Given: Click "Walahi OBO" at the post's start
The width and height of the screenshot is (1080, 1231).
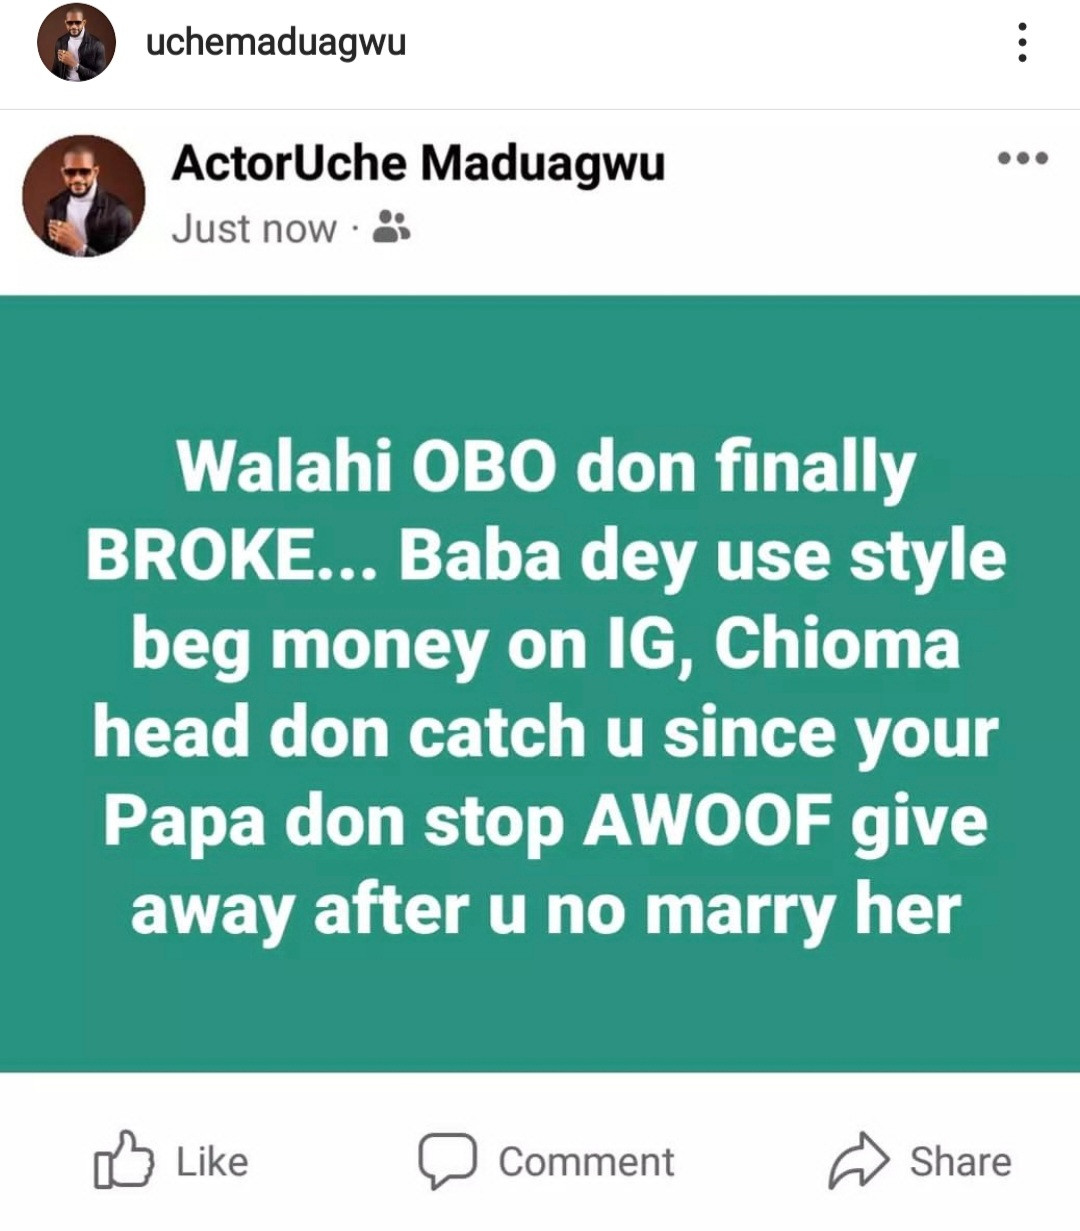Looking at the screenshot, I should [366, 467].
